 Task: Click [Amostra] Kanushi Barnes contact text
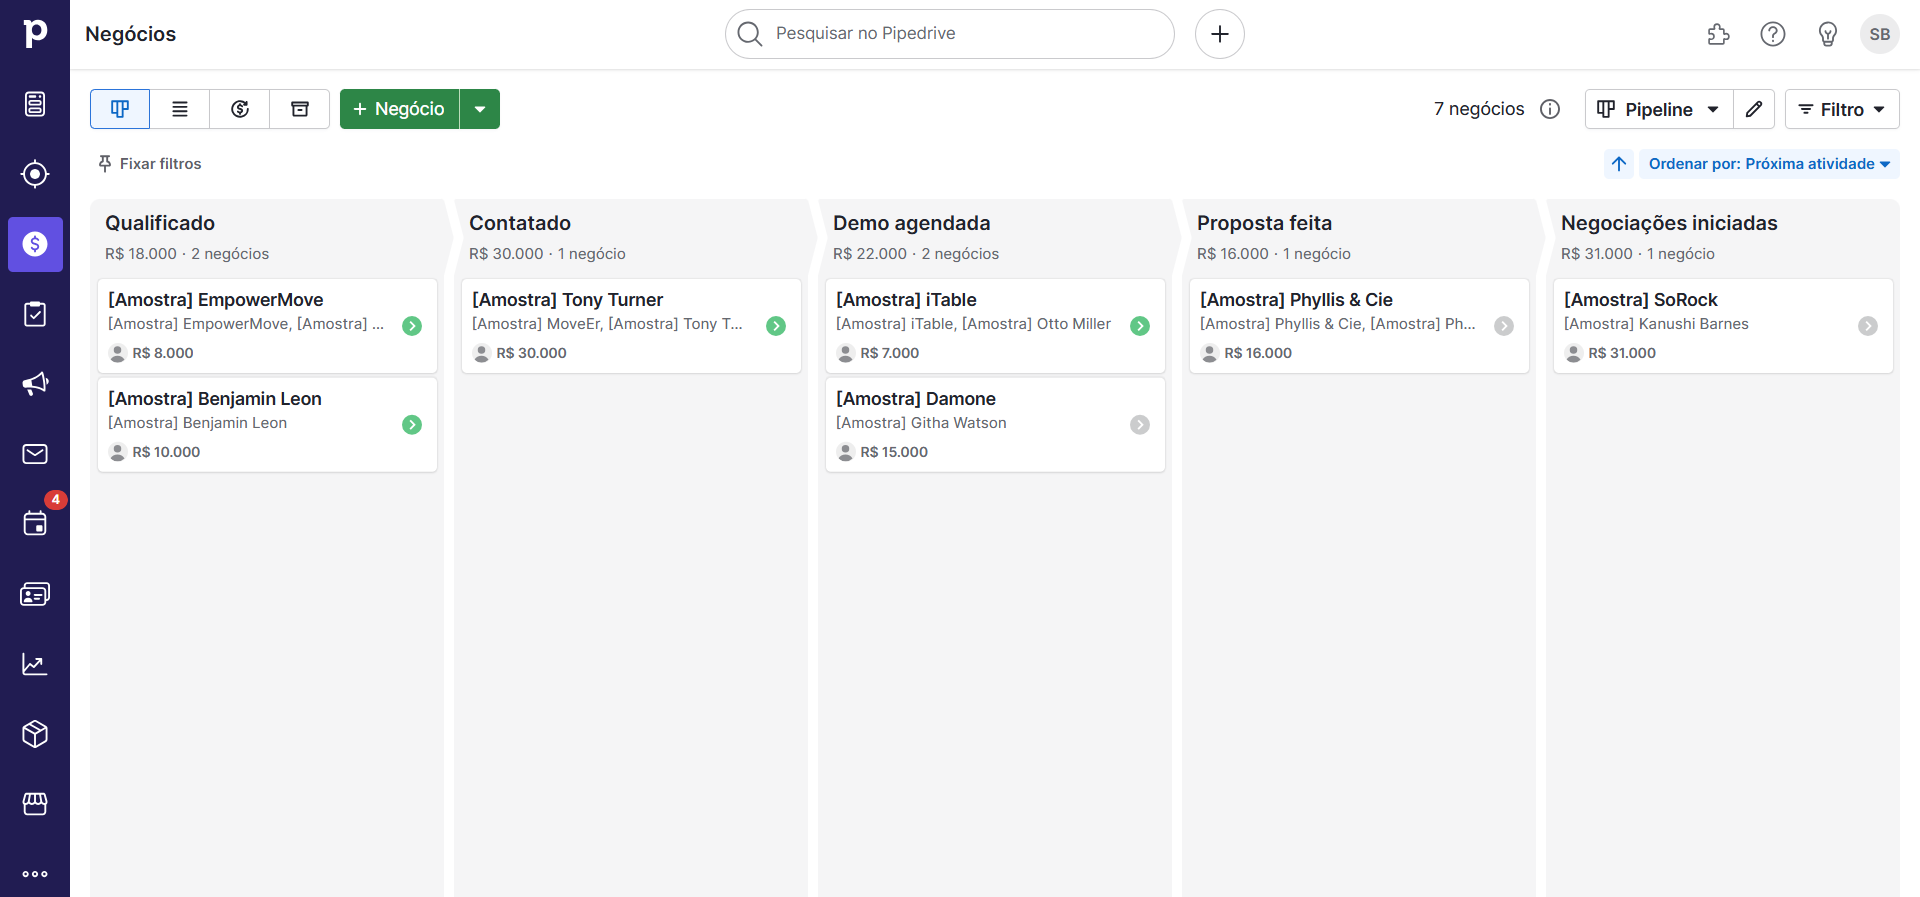pos(1656,324)
